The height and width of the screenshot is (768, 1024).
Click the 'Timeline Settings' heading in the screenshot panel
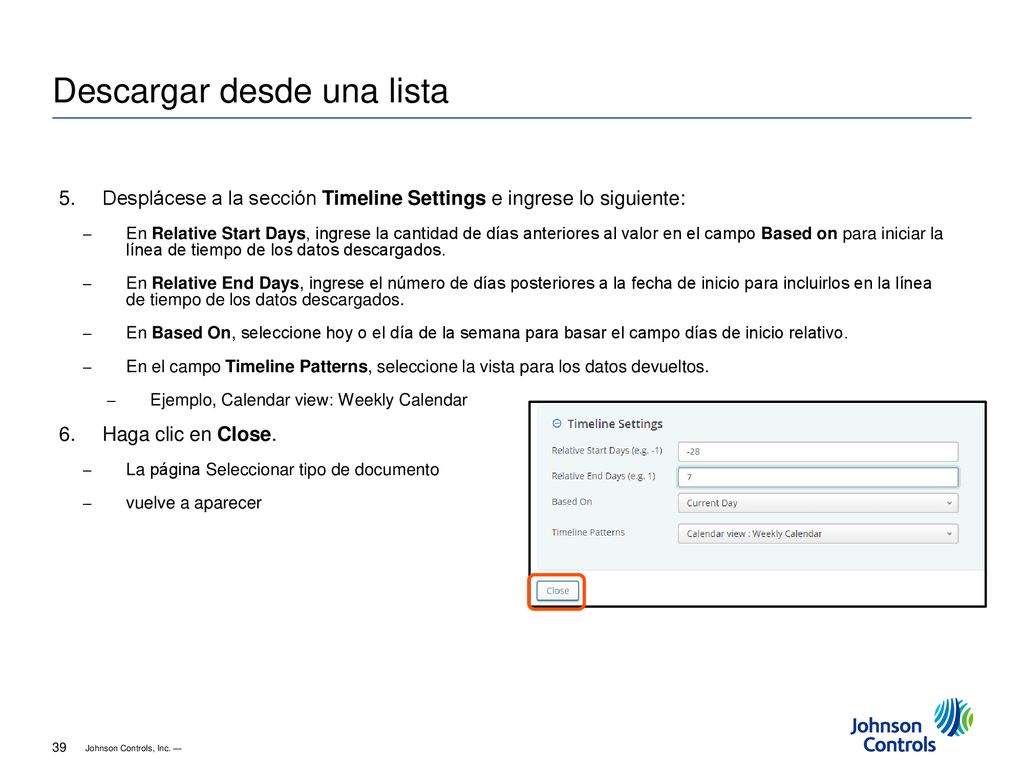pos(615,424)
